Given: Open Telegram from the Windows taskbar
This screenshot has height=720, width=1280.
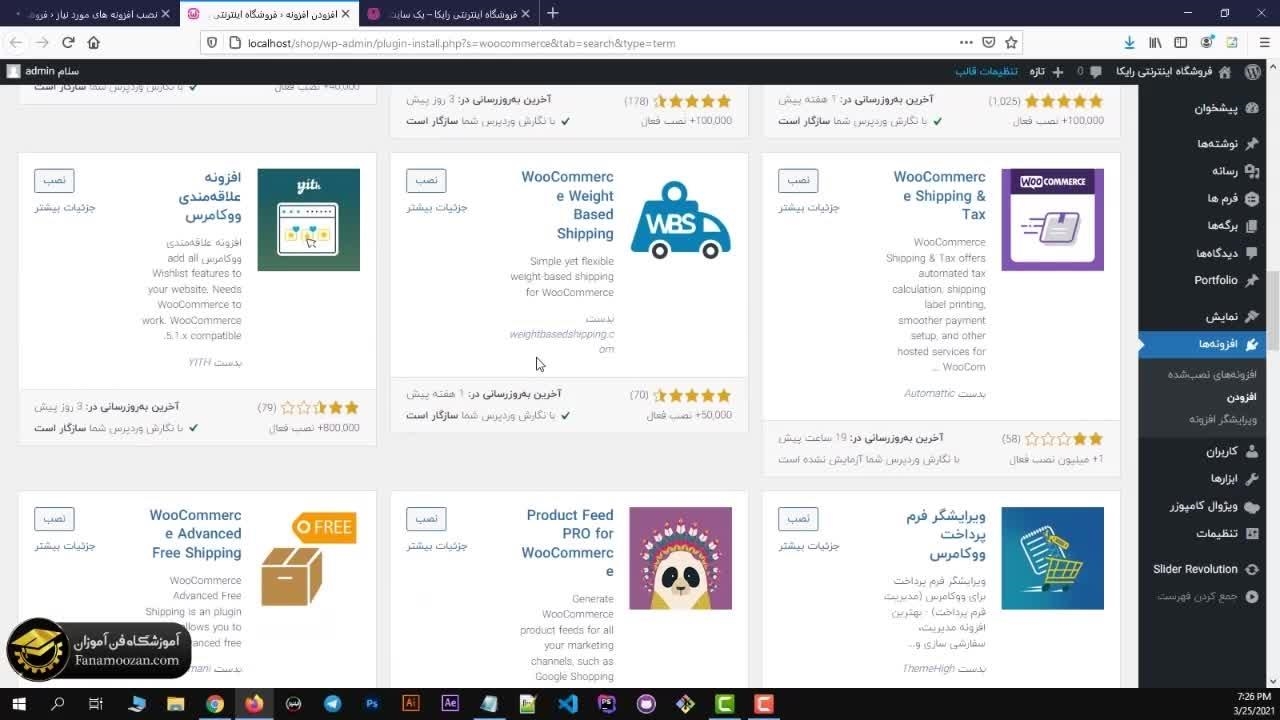Looking at the screenshot, I should (332, 704).
